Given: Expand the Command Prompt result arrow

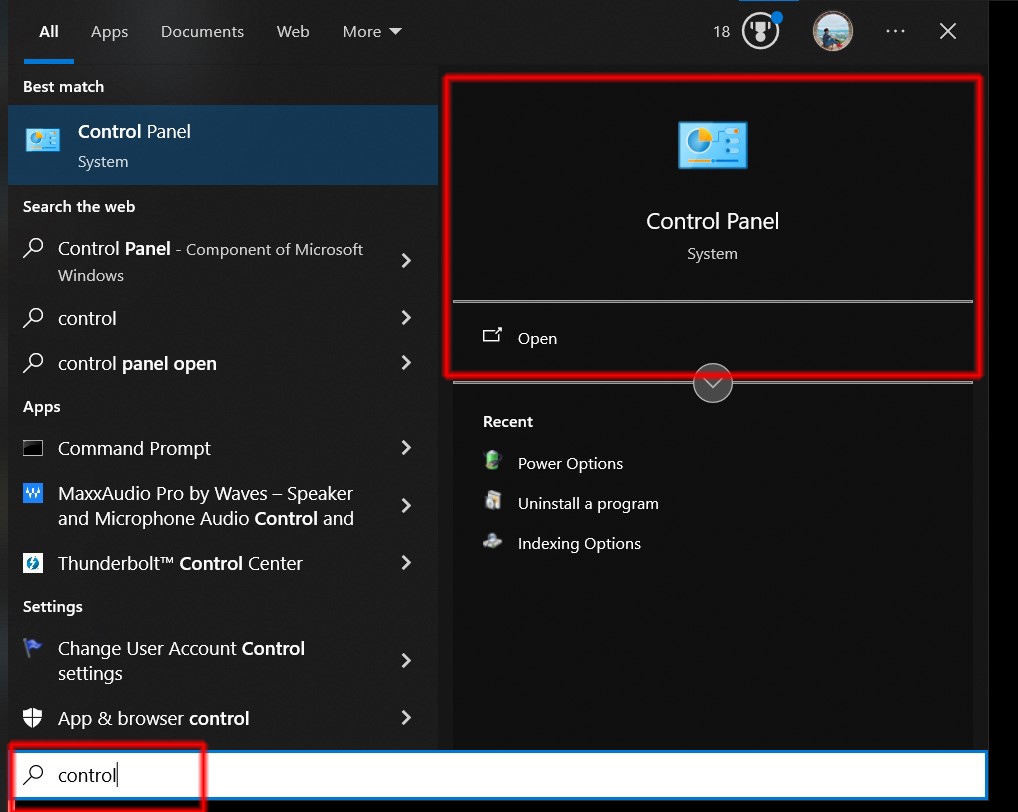Looking at the screenshot, I should [x=406, y=447].
